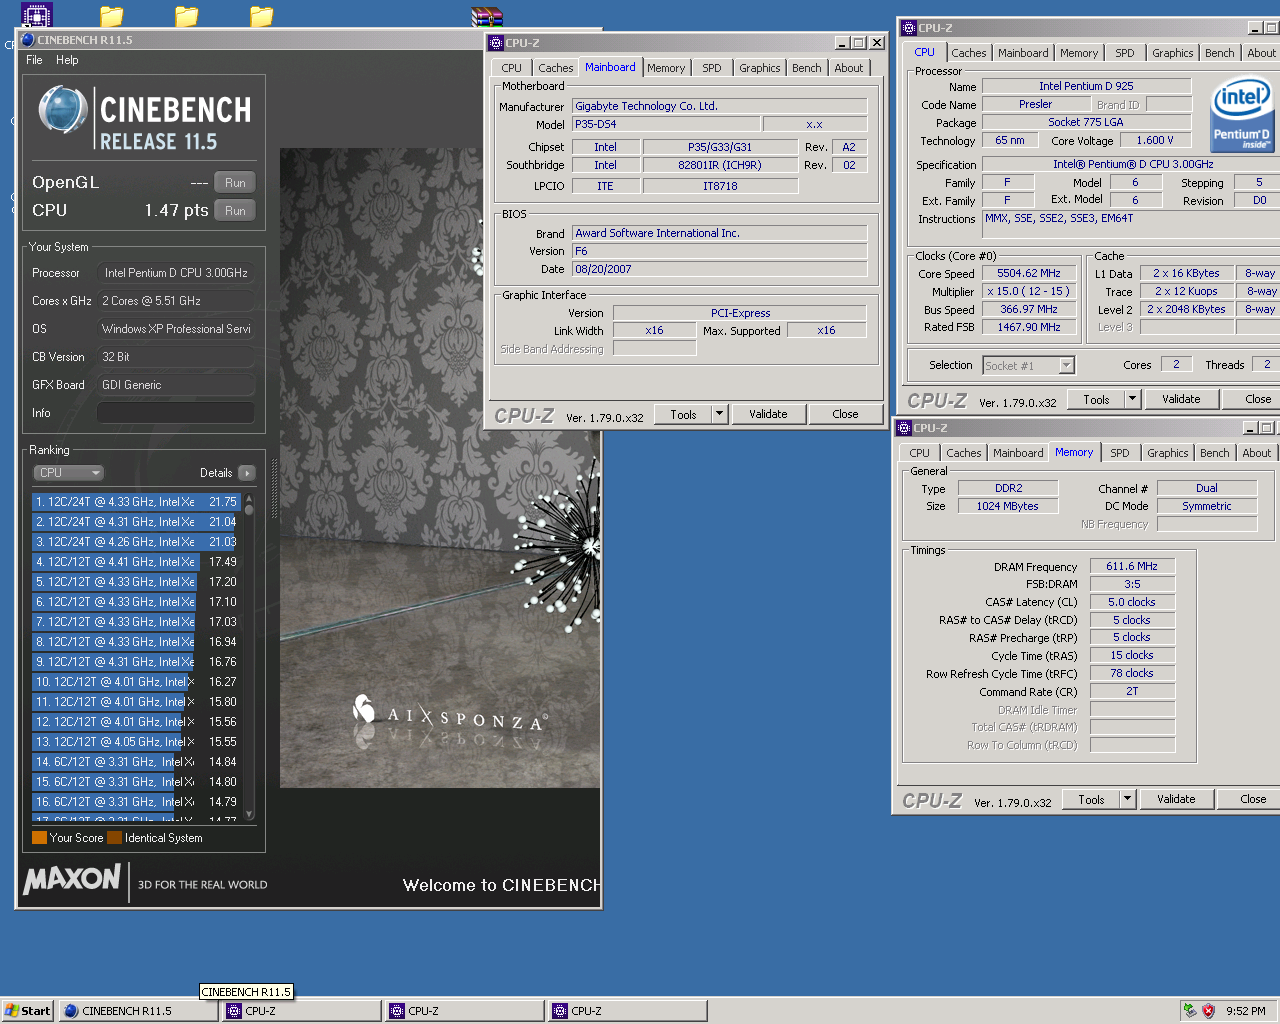The image size is (1280, 1024).
Task: Switch to Mainboard tab in CPU-Z CPU window
Action: 1024,53
